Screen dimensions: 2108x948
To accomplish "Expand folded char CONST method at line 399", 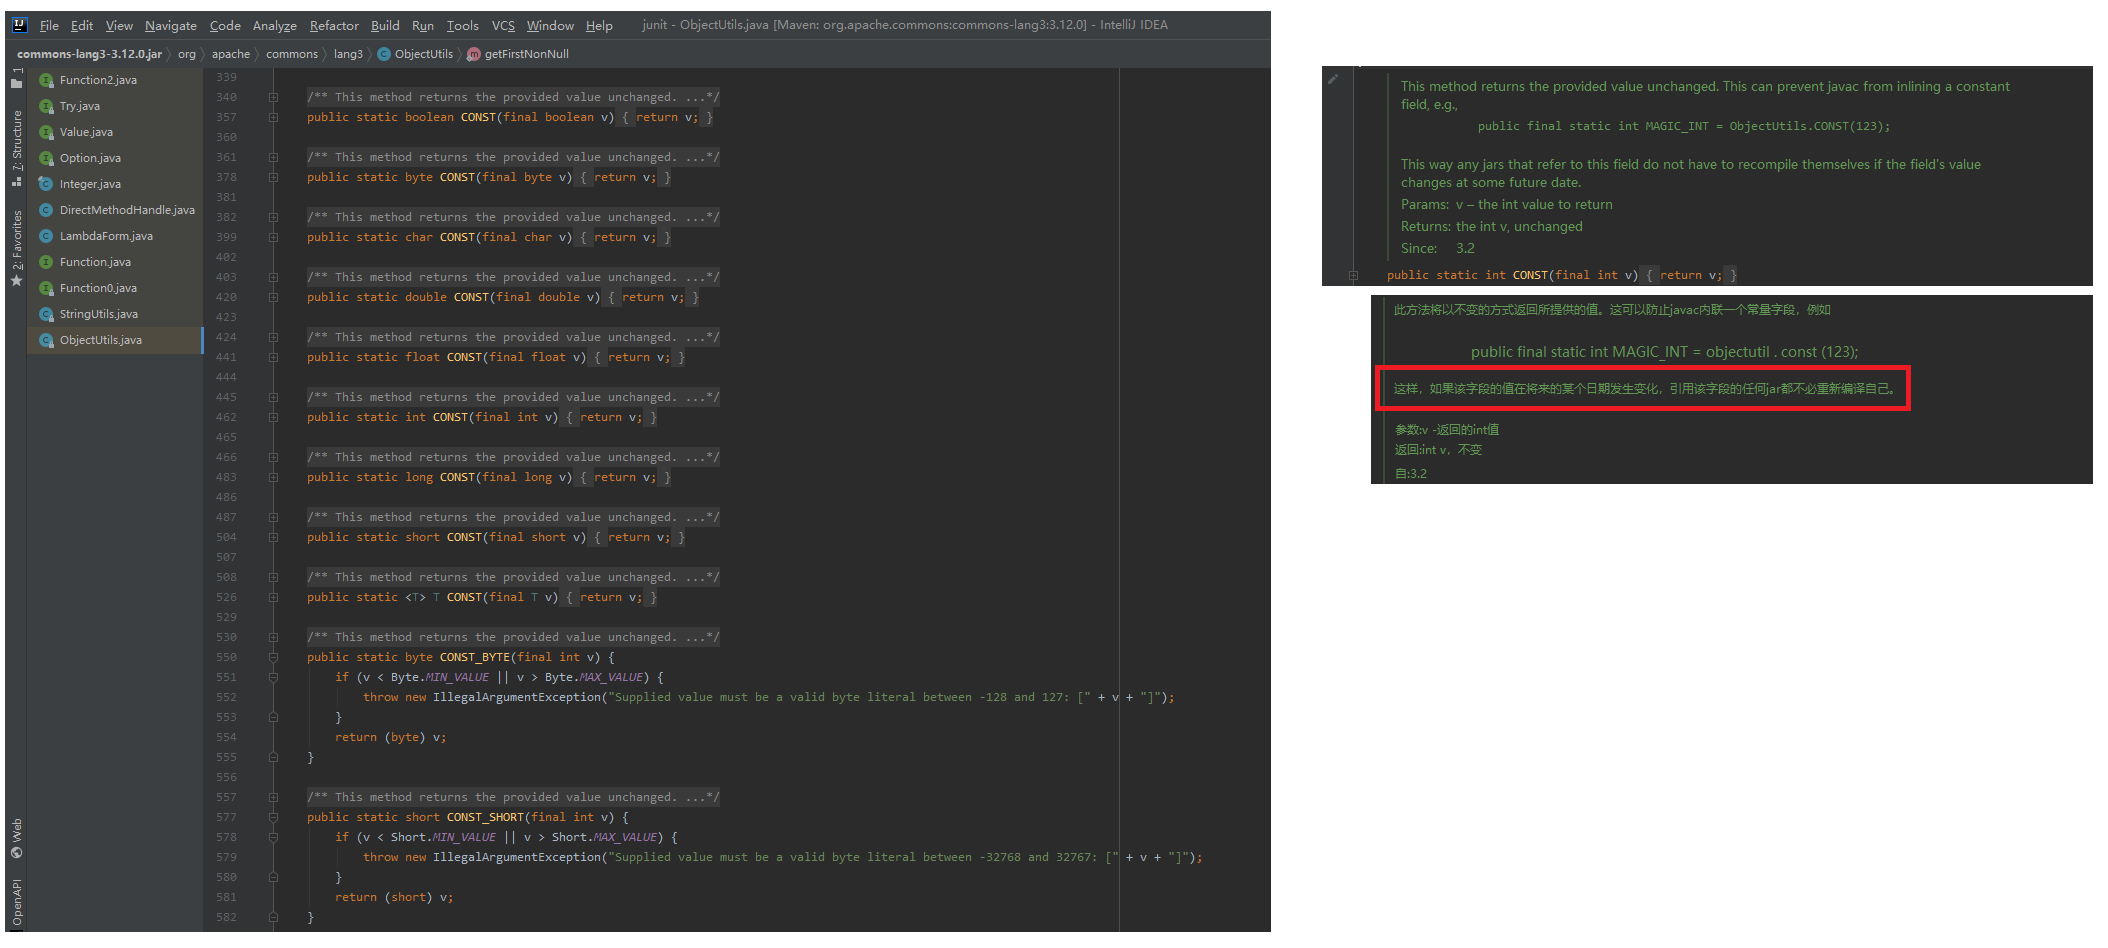I will pyautogui.click(x=273, y=237).
